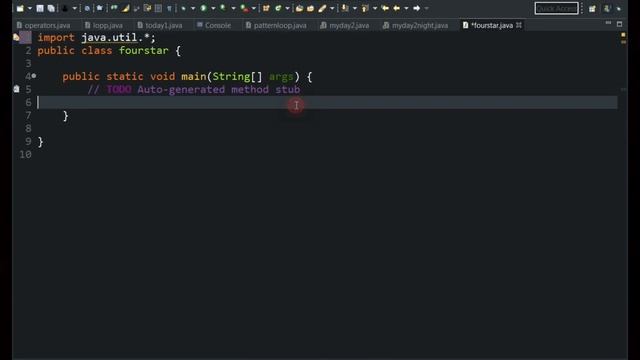Screen dimensions: 640x360
Task: Close the fourstar.java editor tab
Action: click(x=519, y=25)
